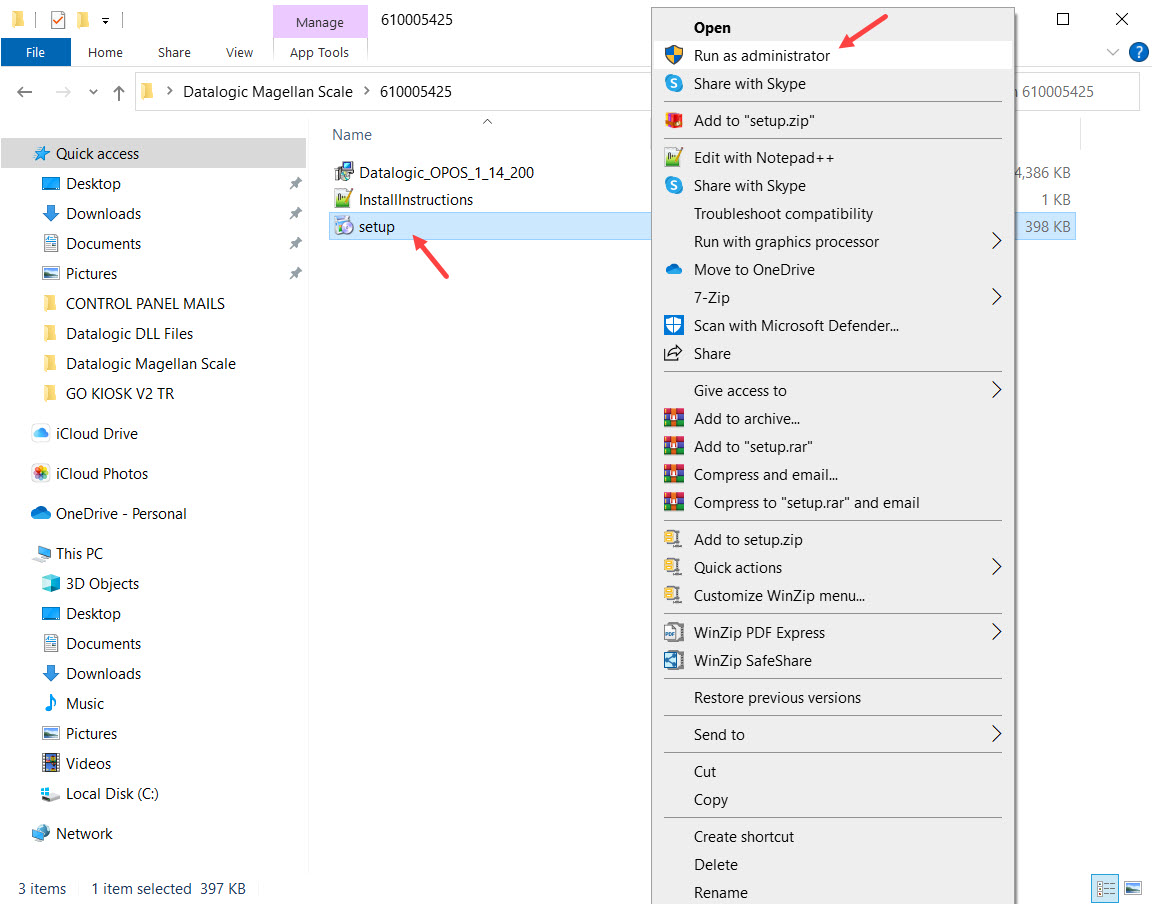This screenshot has height=904, width=1153.
Task: Click Datalogic Magellan Scale in the address bar
Action: coord(268,92)
